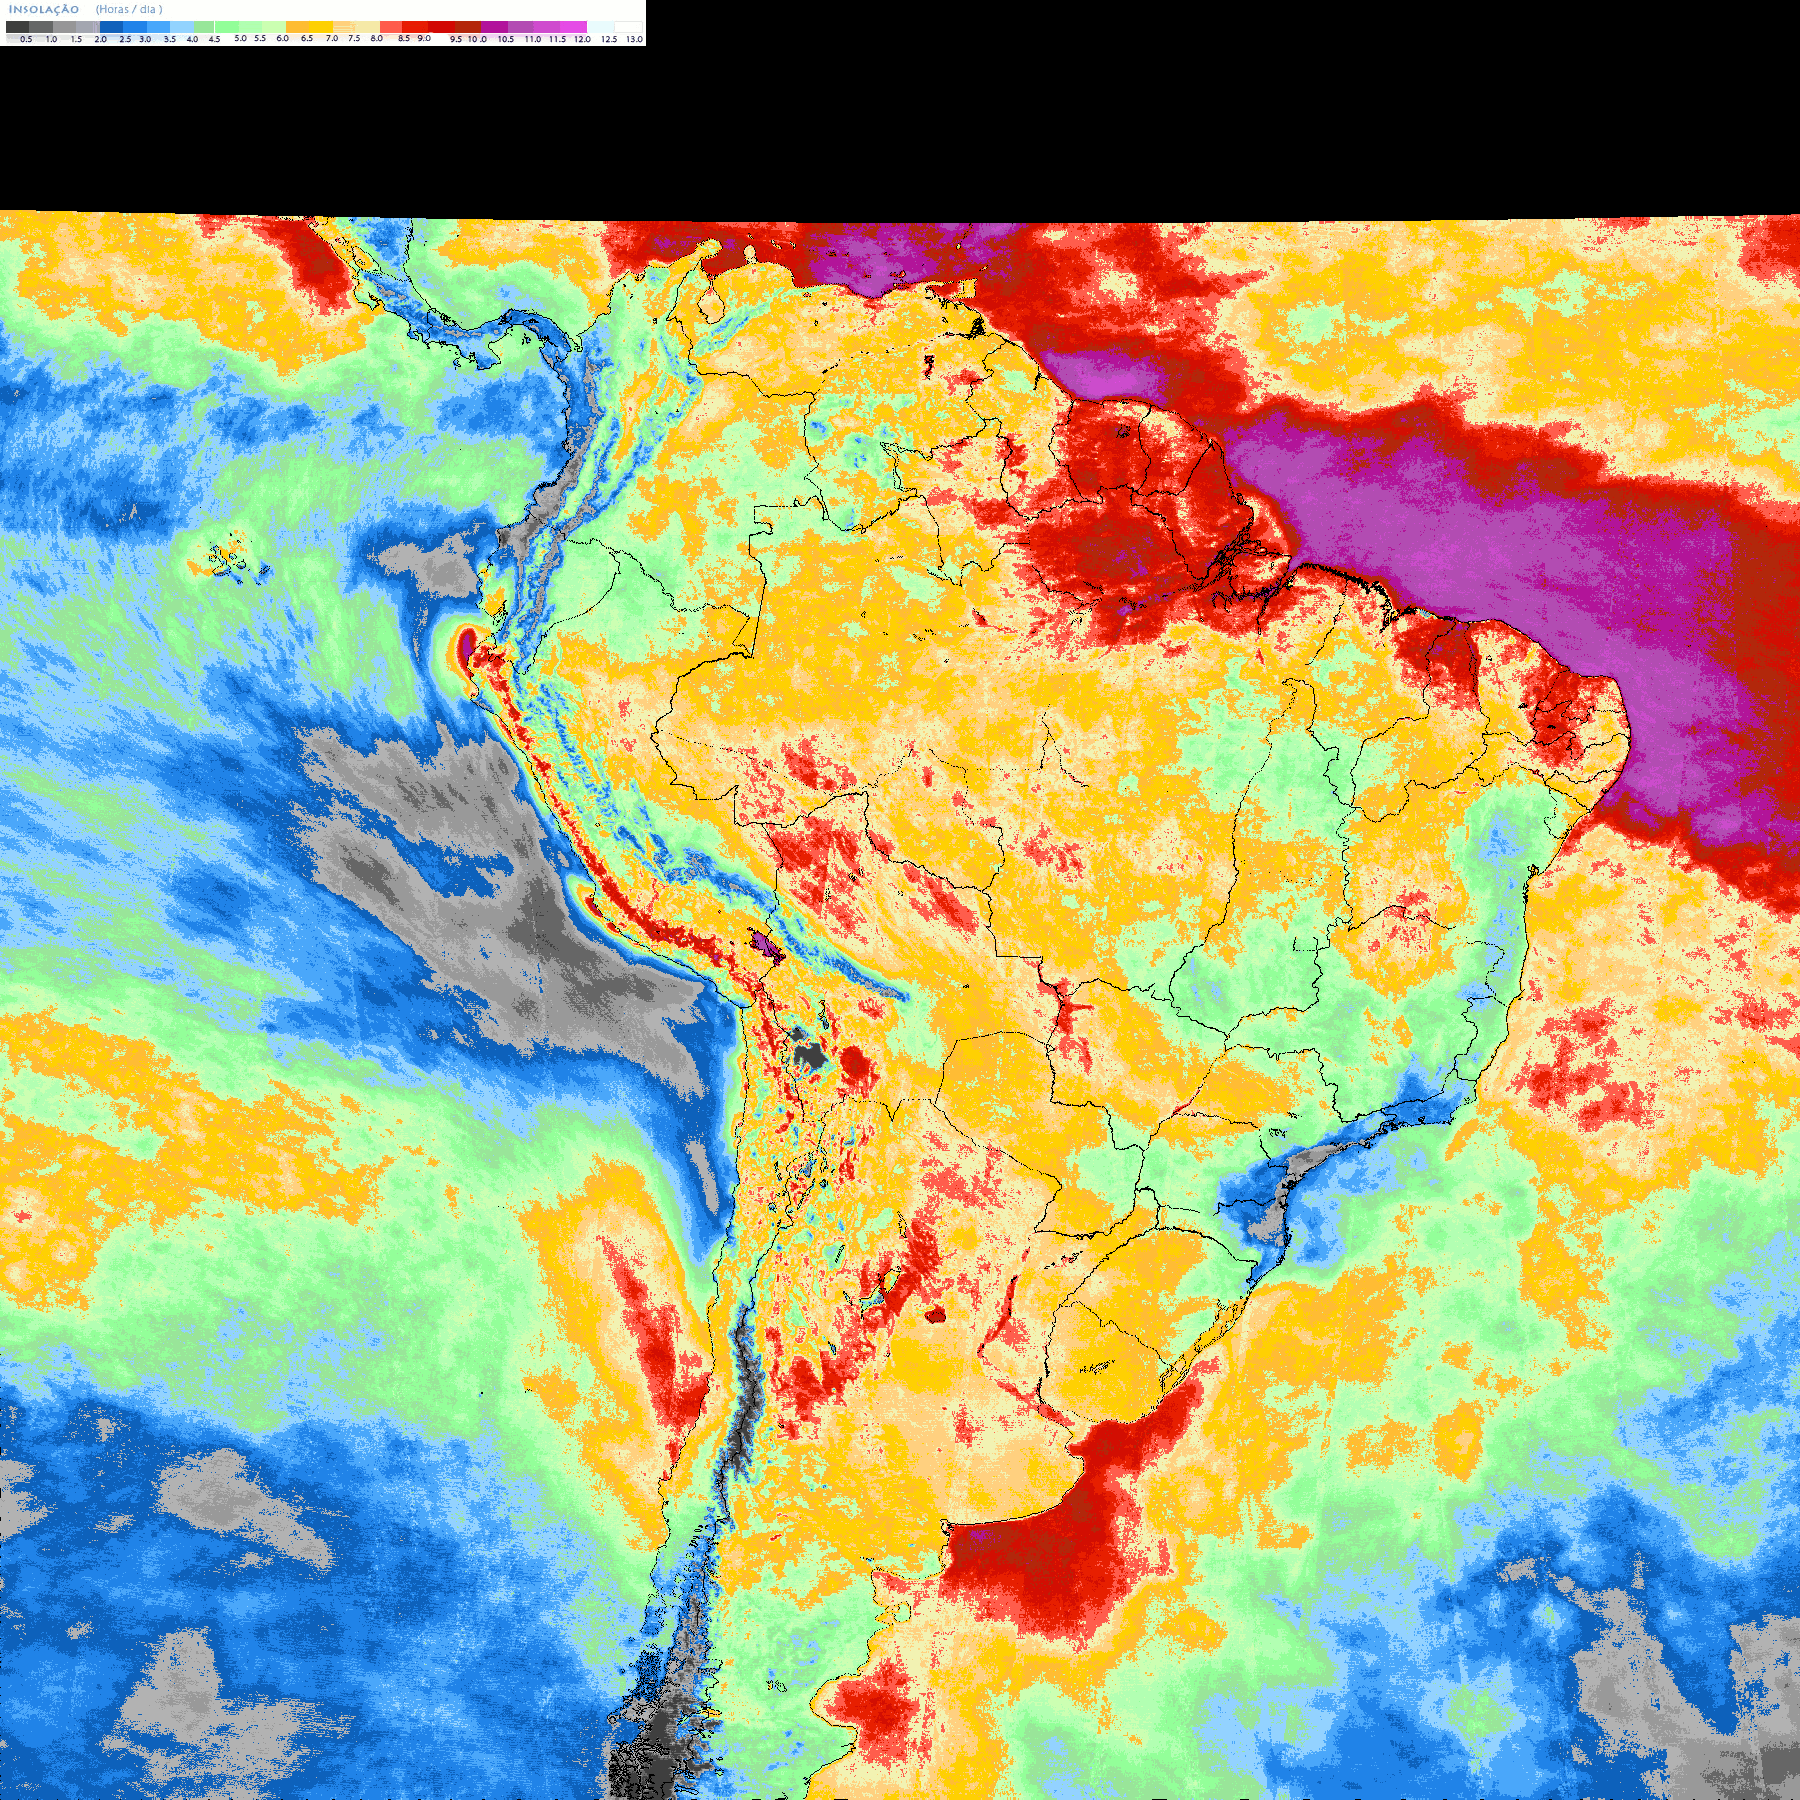
Task: Select the dark blue swatch above 2.5
Action: click(111, 27)
